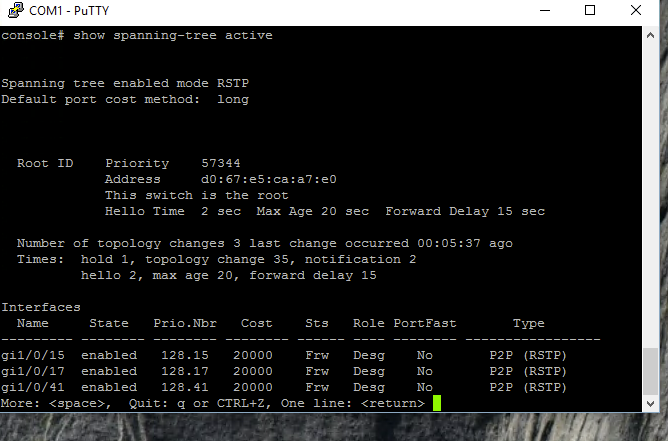
Task: Click interface name gi1/0/17
Action: [x=33, y=372]
